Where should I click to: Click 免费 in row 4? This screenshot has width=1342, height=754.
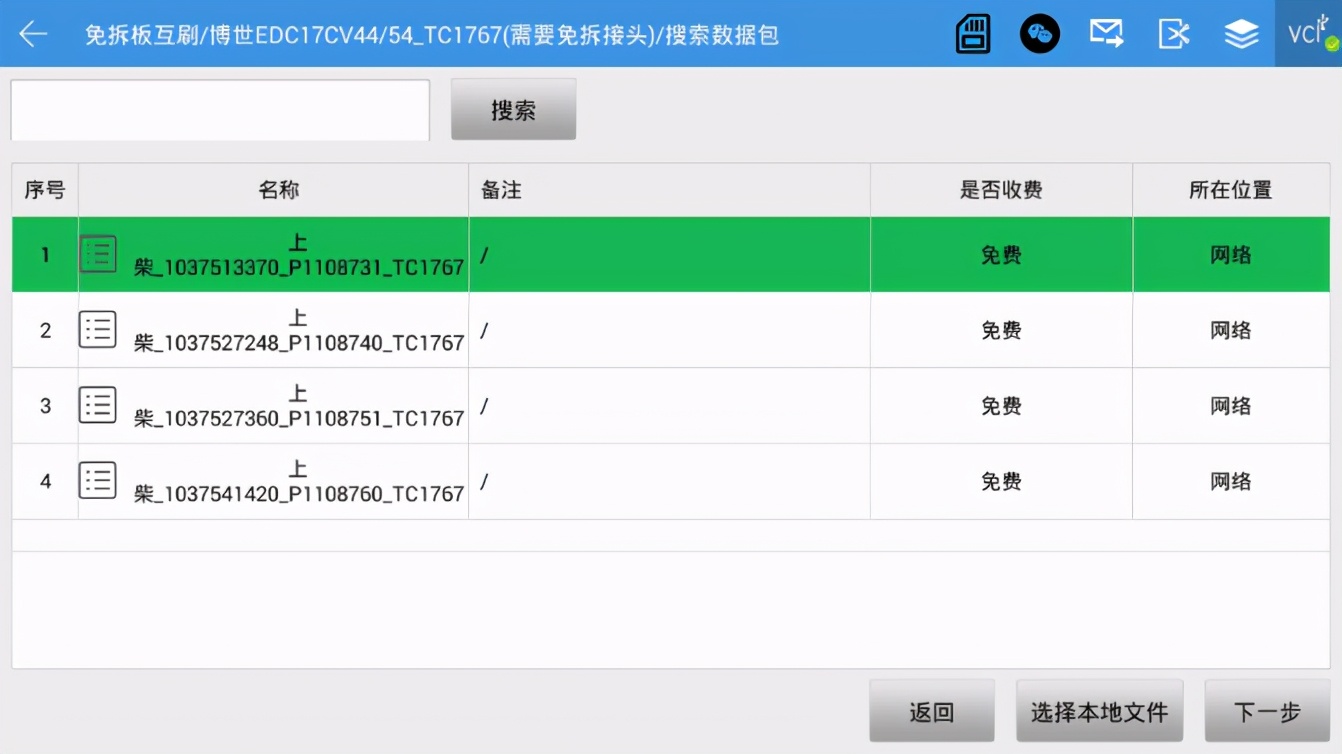point(1001,481)
